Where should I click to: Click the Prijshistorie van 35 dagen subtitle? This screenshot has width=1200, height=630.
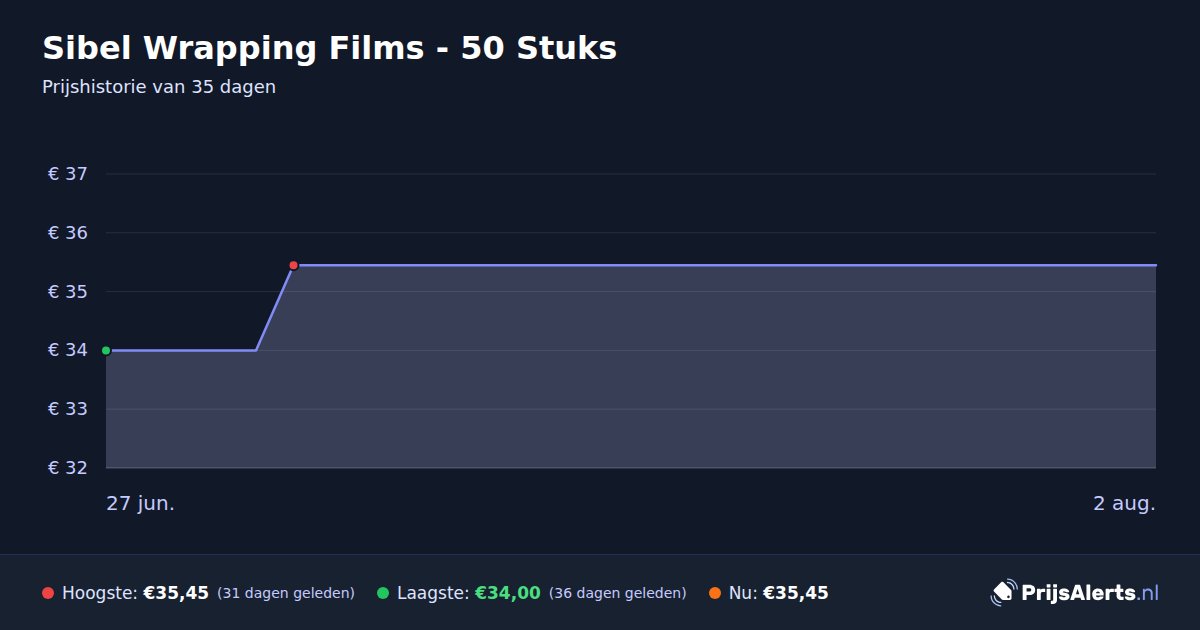pos(159,87)
